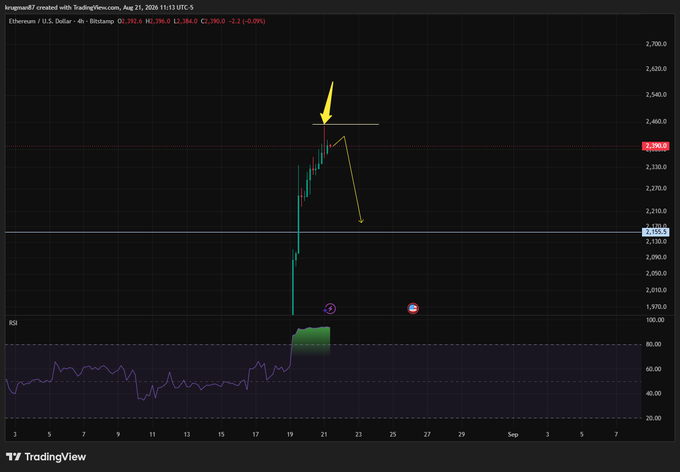
Task: Click the change value −2.2 (−0.09%)
Action: 247,21
